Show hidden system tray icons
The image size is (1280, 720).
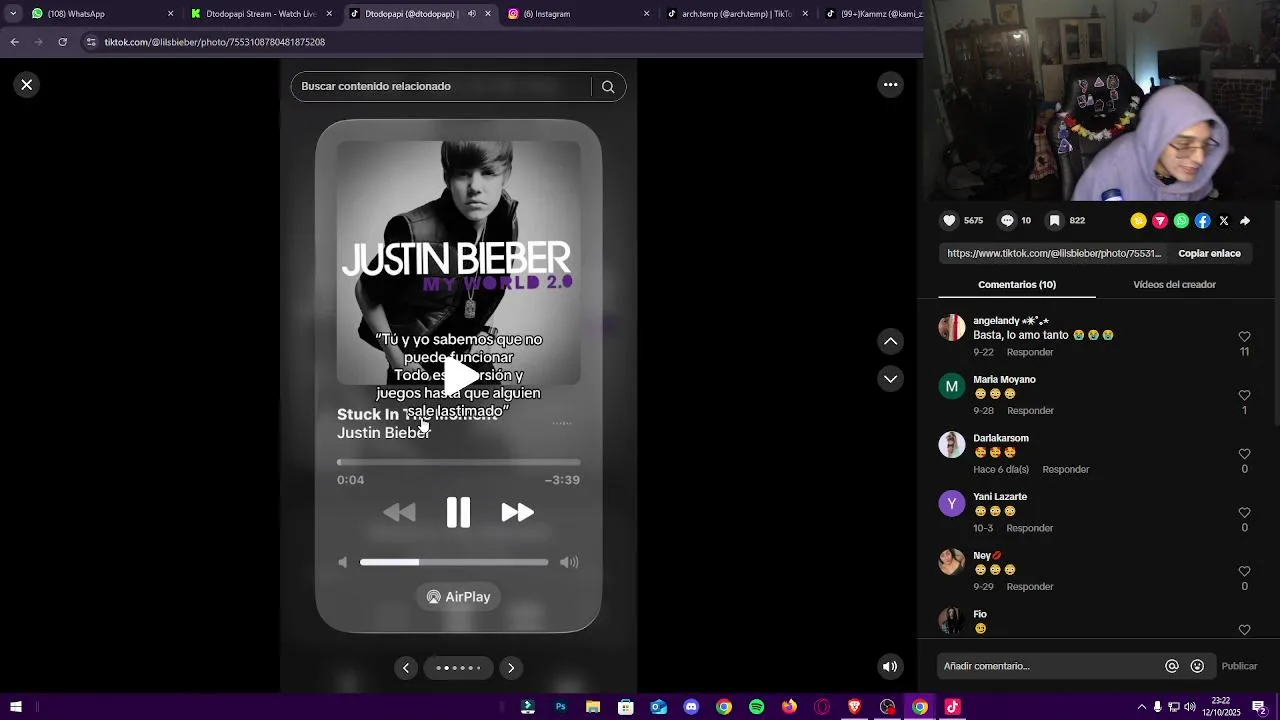1142,707
